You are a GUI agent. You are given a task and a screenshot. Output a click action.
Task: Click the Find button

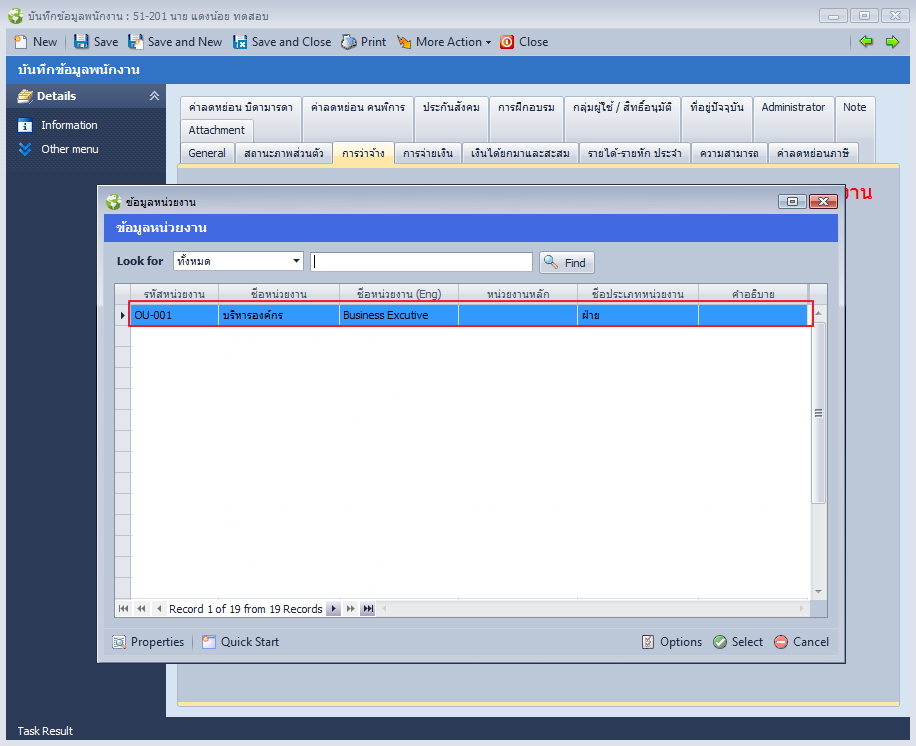click(566, 262)
